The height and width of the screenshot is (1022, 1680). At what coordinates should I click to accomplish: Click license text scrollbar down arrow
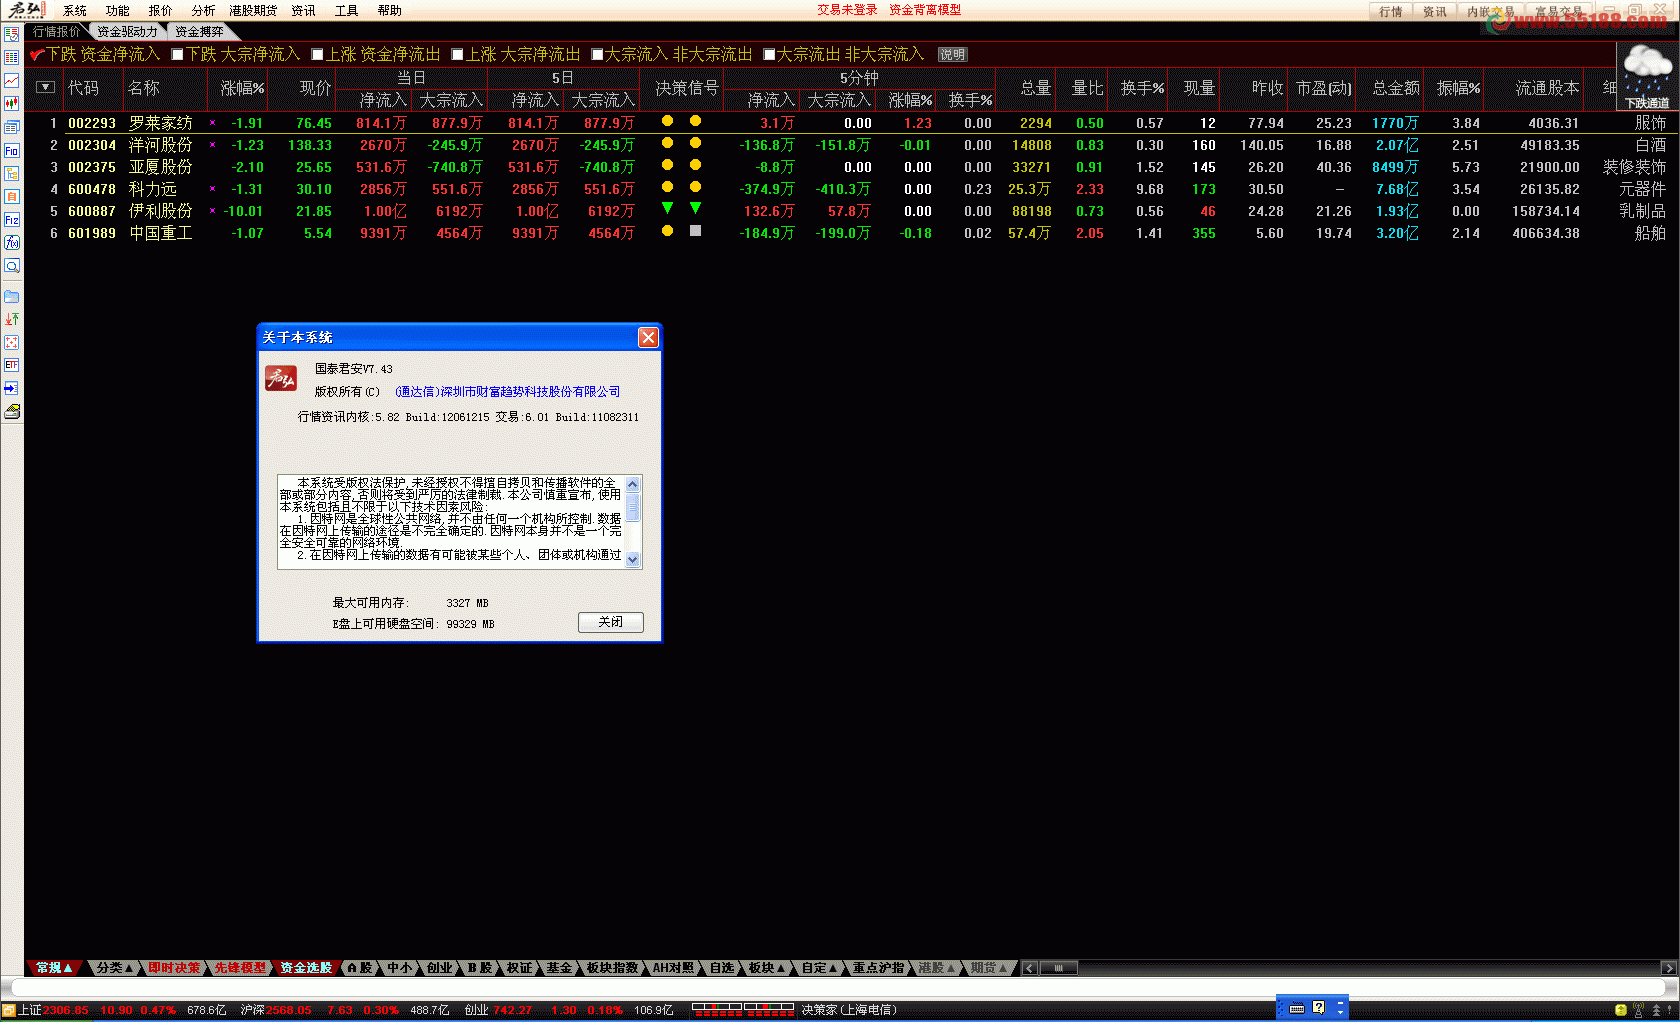632,560
